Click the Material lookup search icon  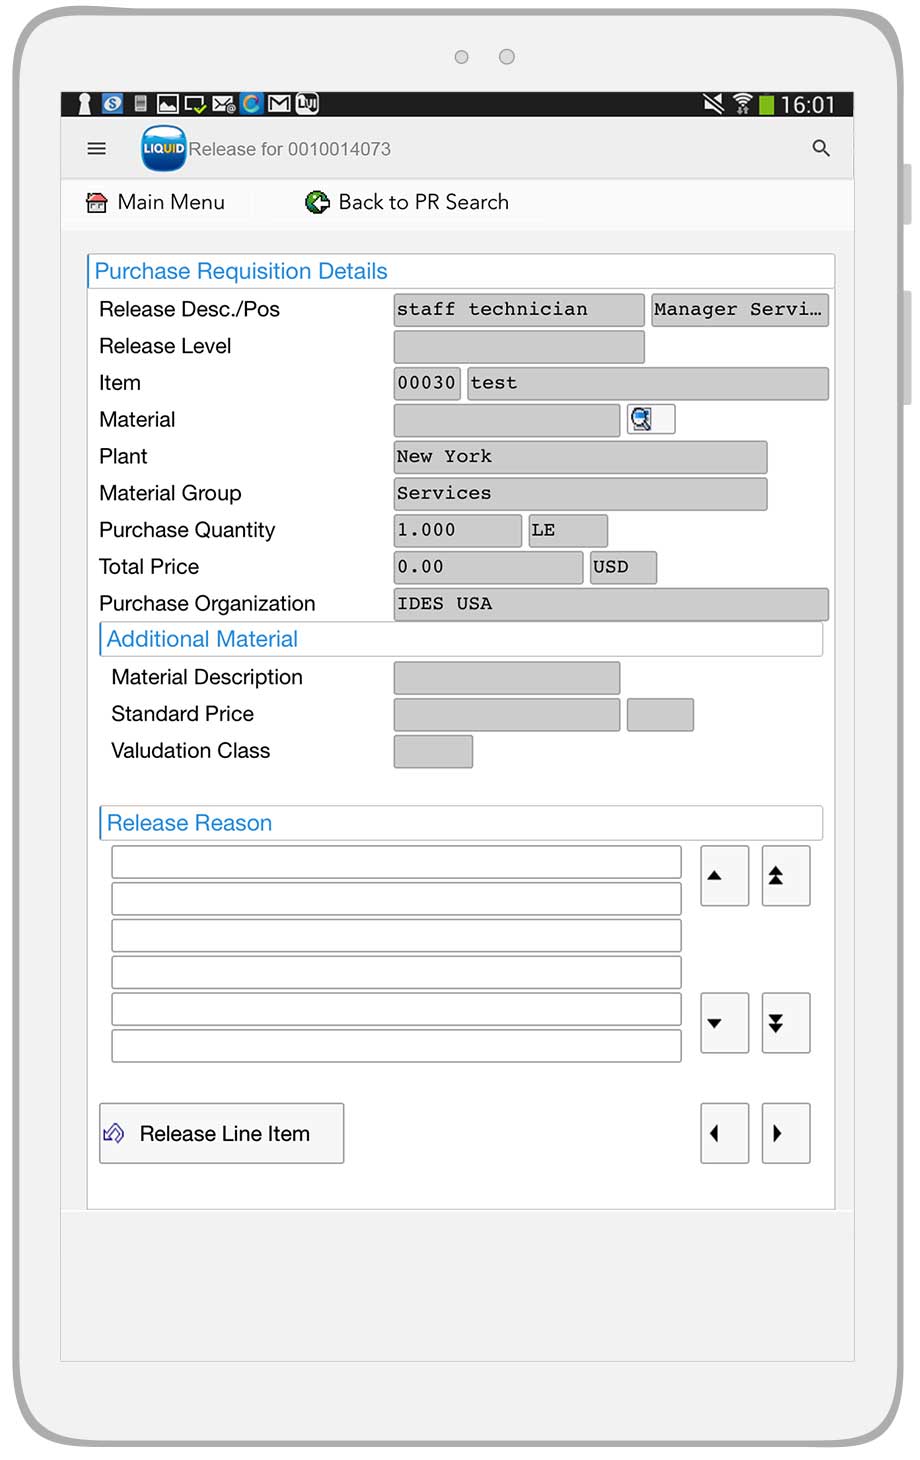[650, 420]
